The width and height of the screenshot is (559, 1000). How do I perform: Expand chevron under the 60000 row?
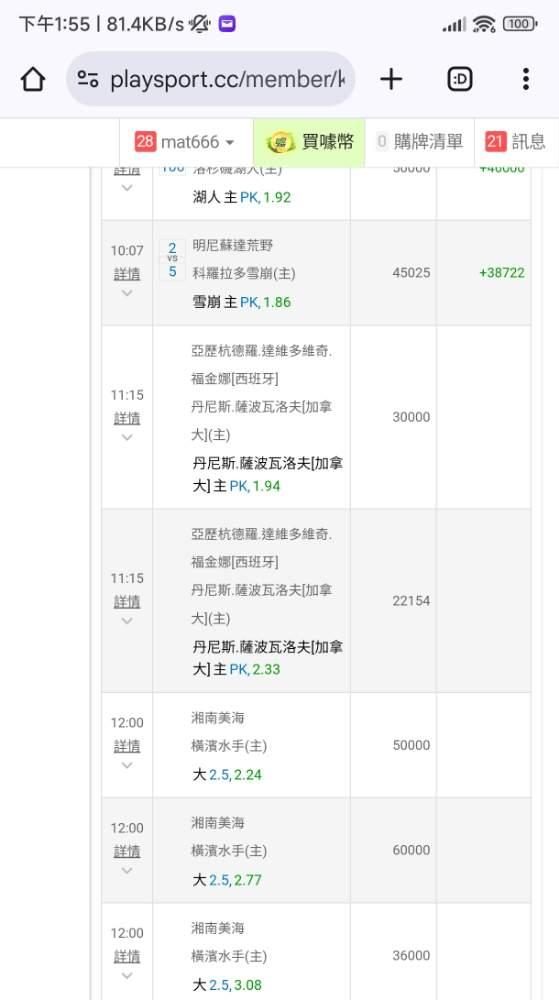[127, 871]
